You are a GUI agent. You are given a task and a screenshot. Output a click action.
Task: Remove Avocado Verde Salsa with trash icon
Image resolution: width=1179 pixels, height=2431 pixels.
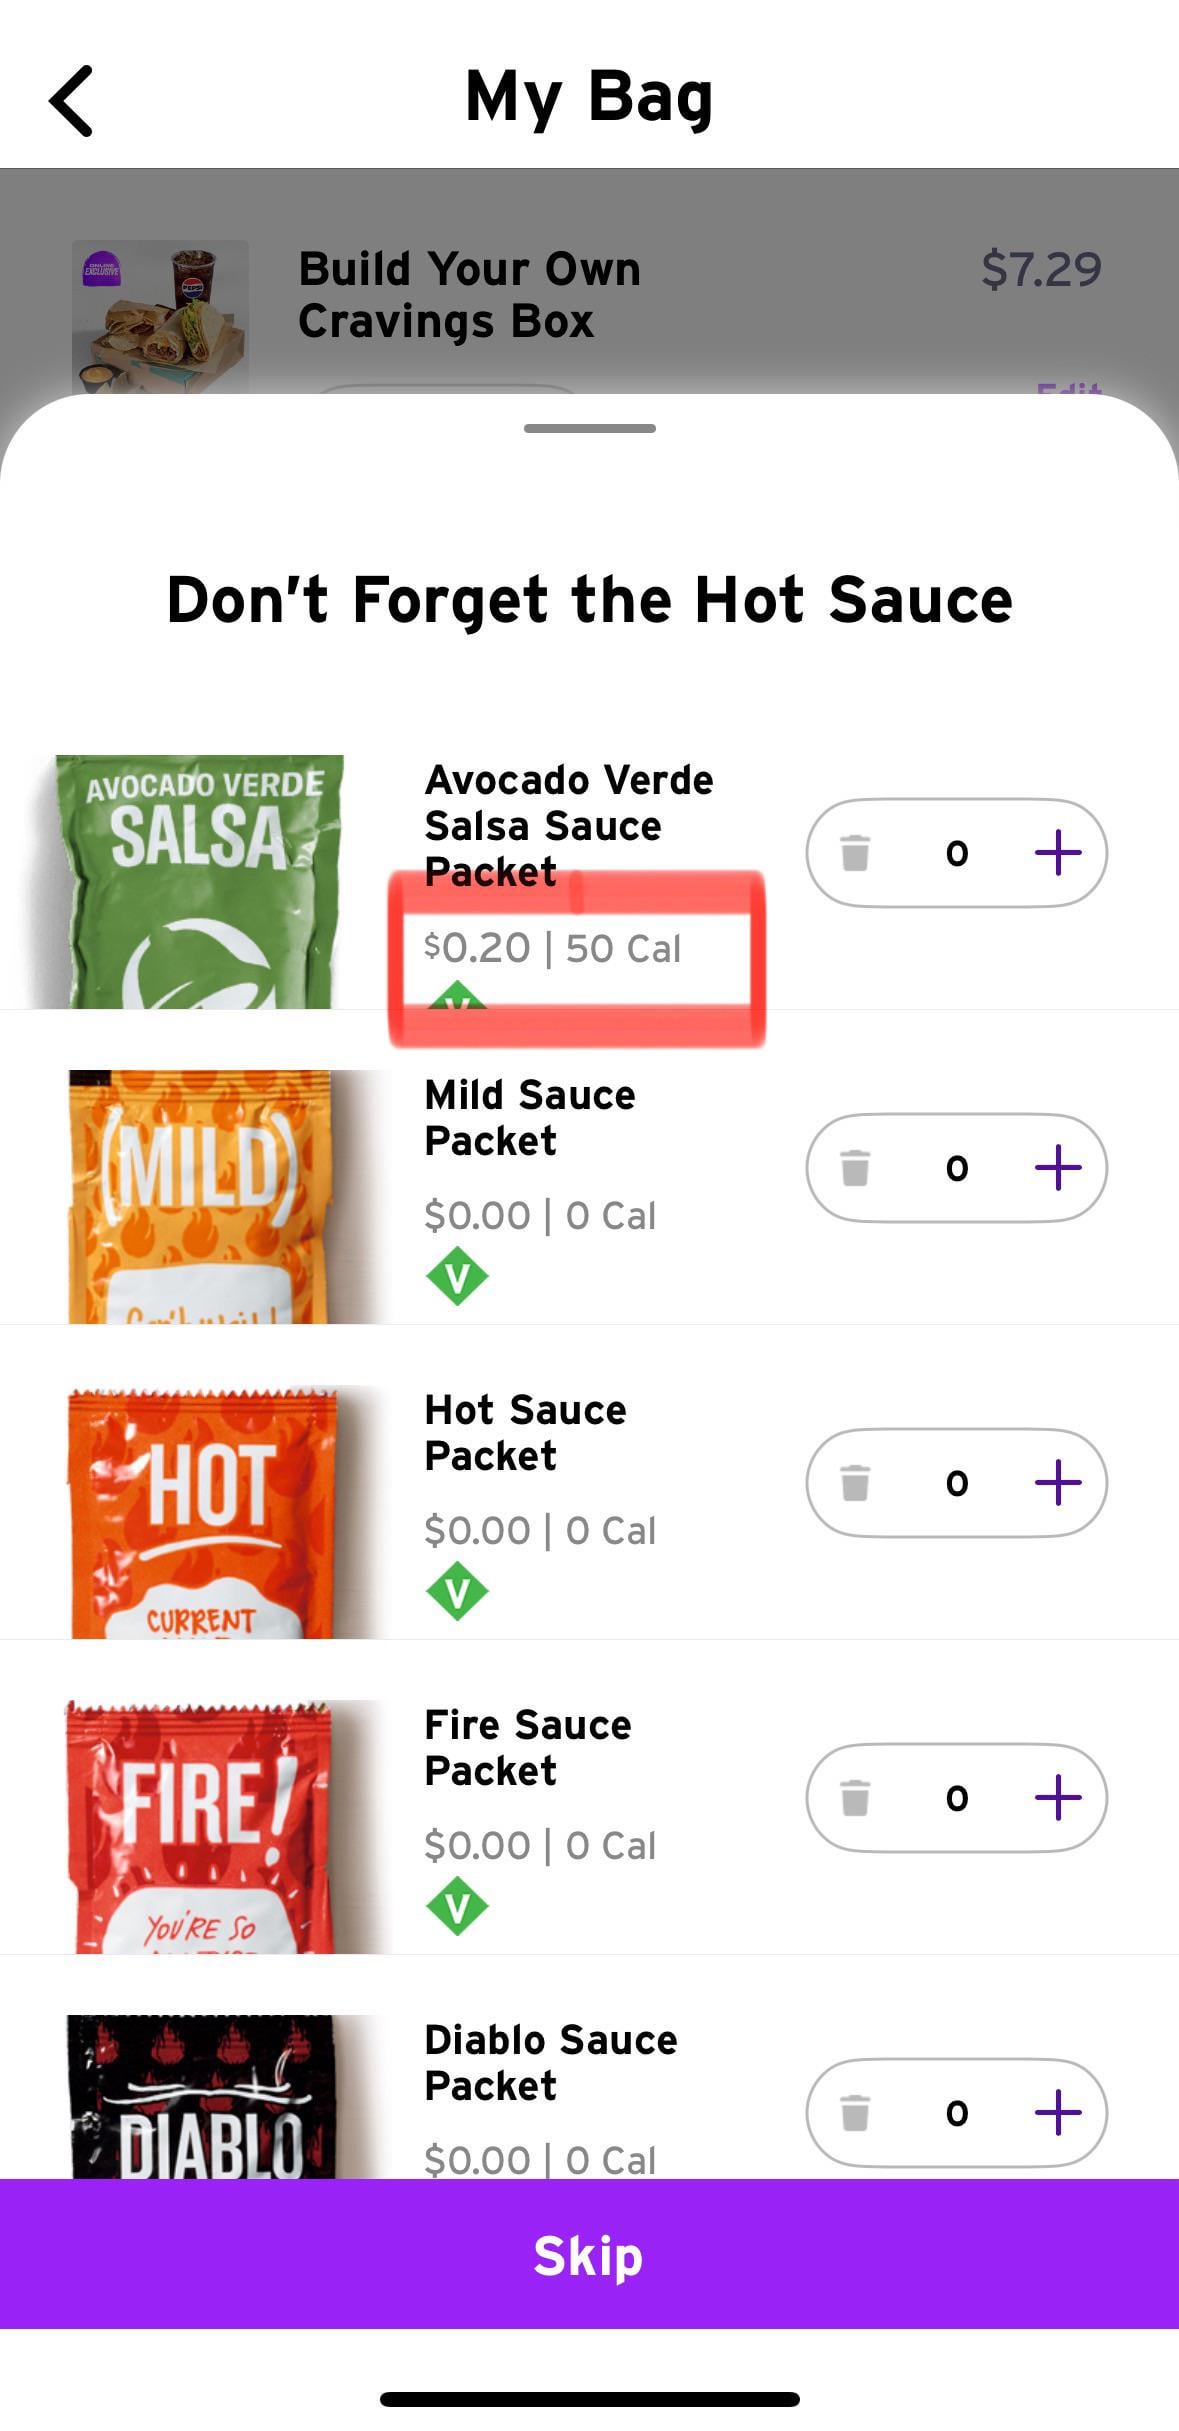click(x=855, y=853)
